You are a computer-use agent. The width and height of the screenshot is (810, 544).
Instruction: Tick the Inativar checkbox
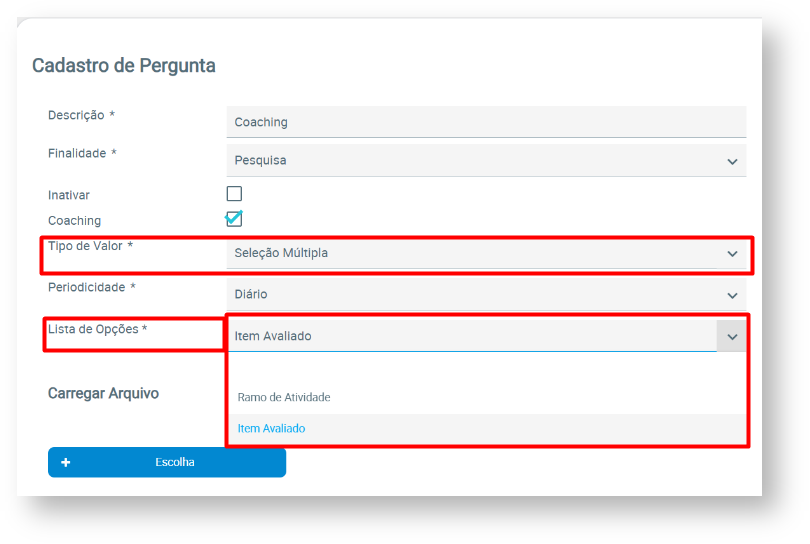(x=234, y=194)
